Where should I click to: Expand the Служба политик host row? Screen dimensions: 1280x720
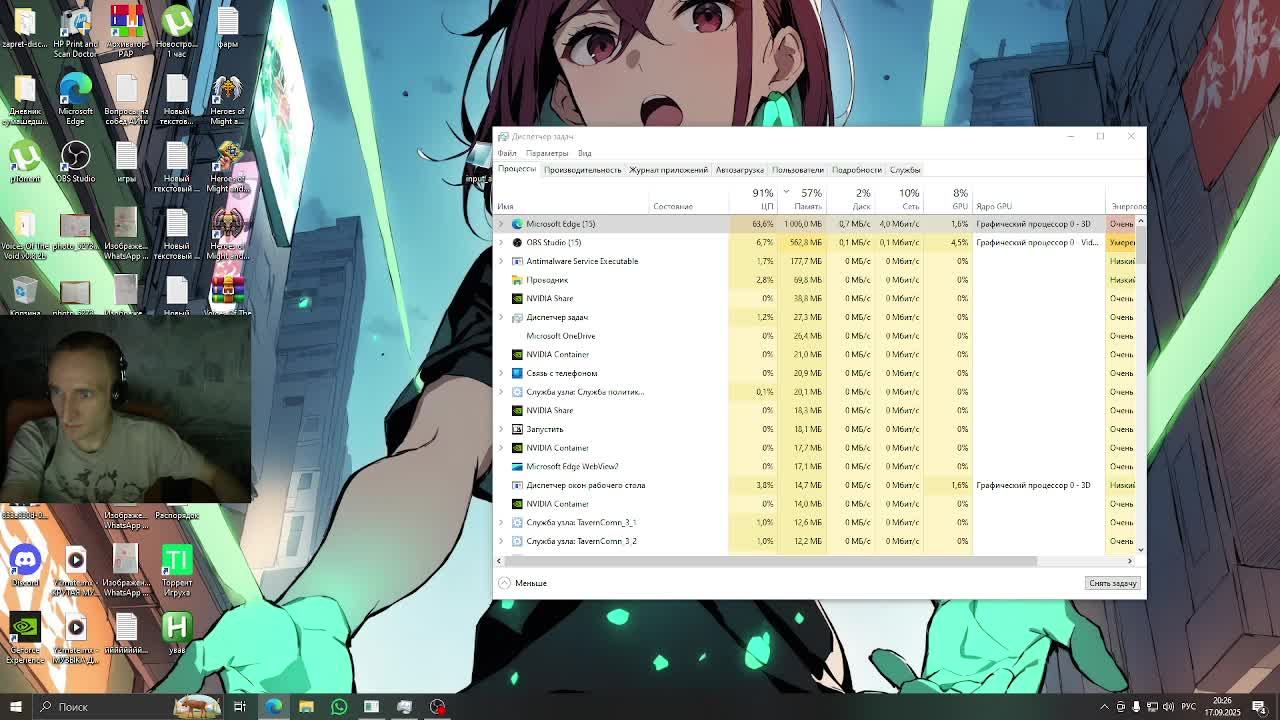(501, 392)
